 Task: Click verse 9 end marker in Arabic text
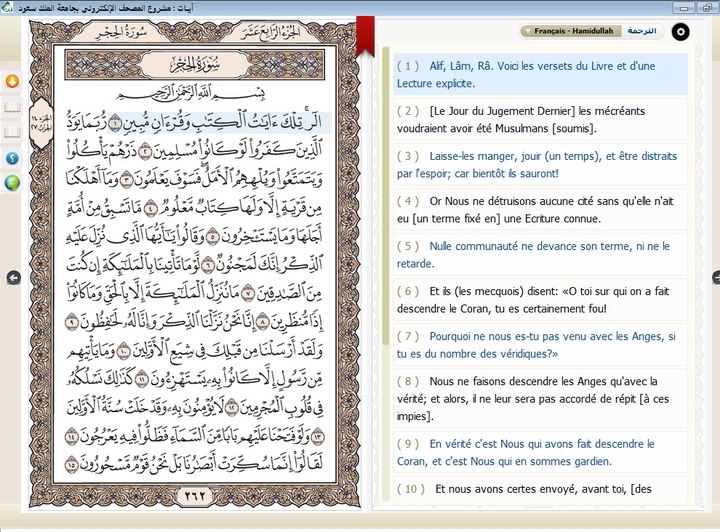71,322
